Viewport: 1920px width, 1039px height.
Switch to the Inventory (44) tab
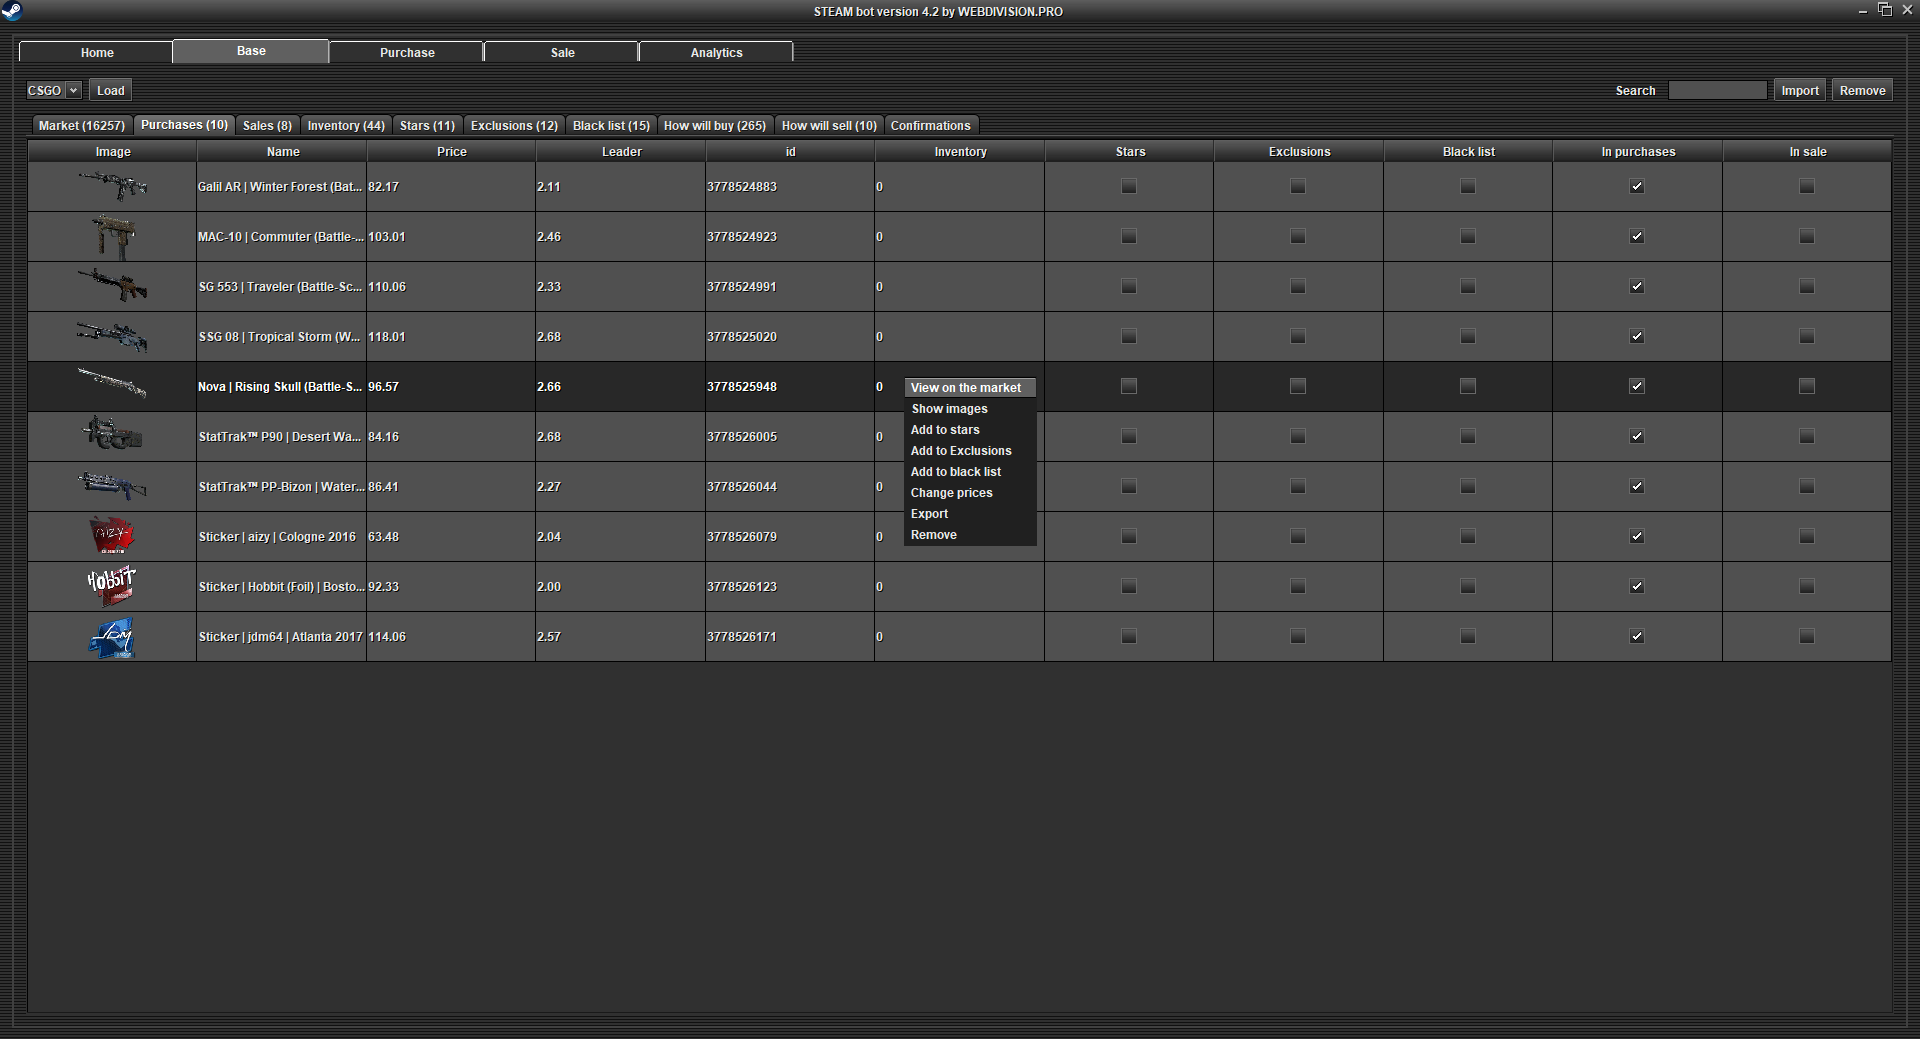tap(346, 126)
